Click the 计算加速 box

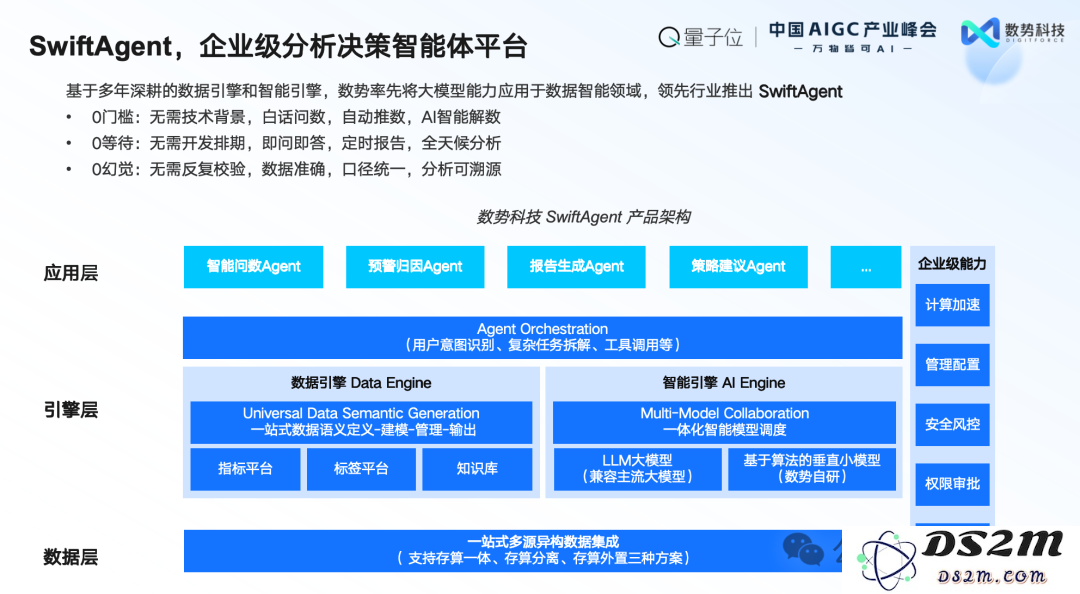click(x=952, y=305)
